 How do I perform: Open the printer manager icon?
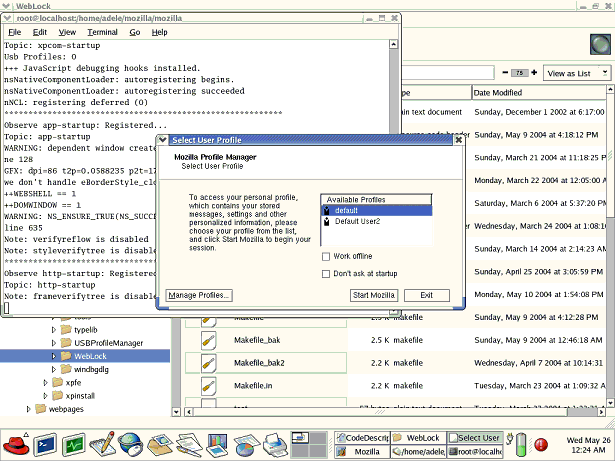coord(275,445)
